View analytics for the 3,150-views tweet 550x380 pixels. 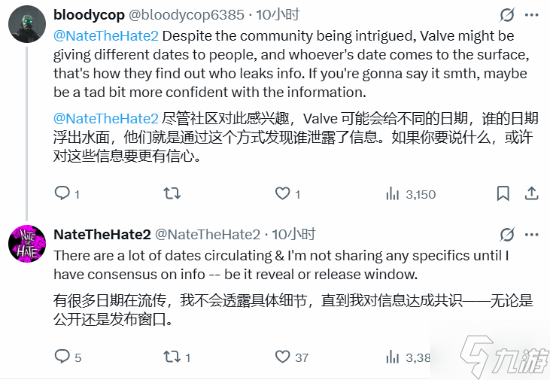[x=411, y=194]
